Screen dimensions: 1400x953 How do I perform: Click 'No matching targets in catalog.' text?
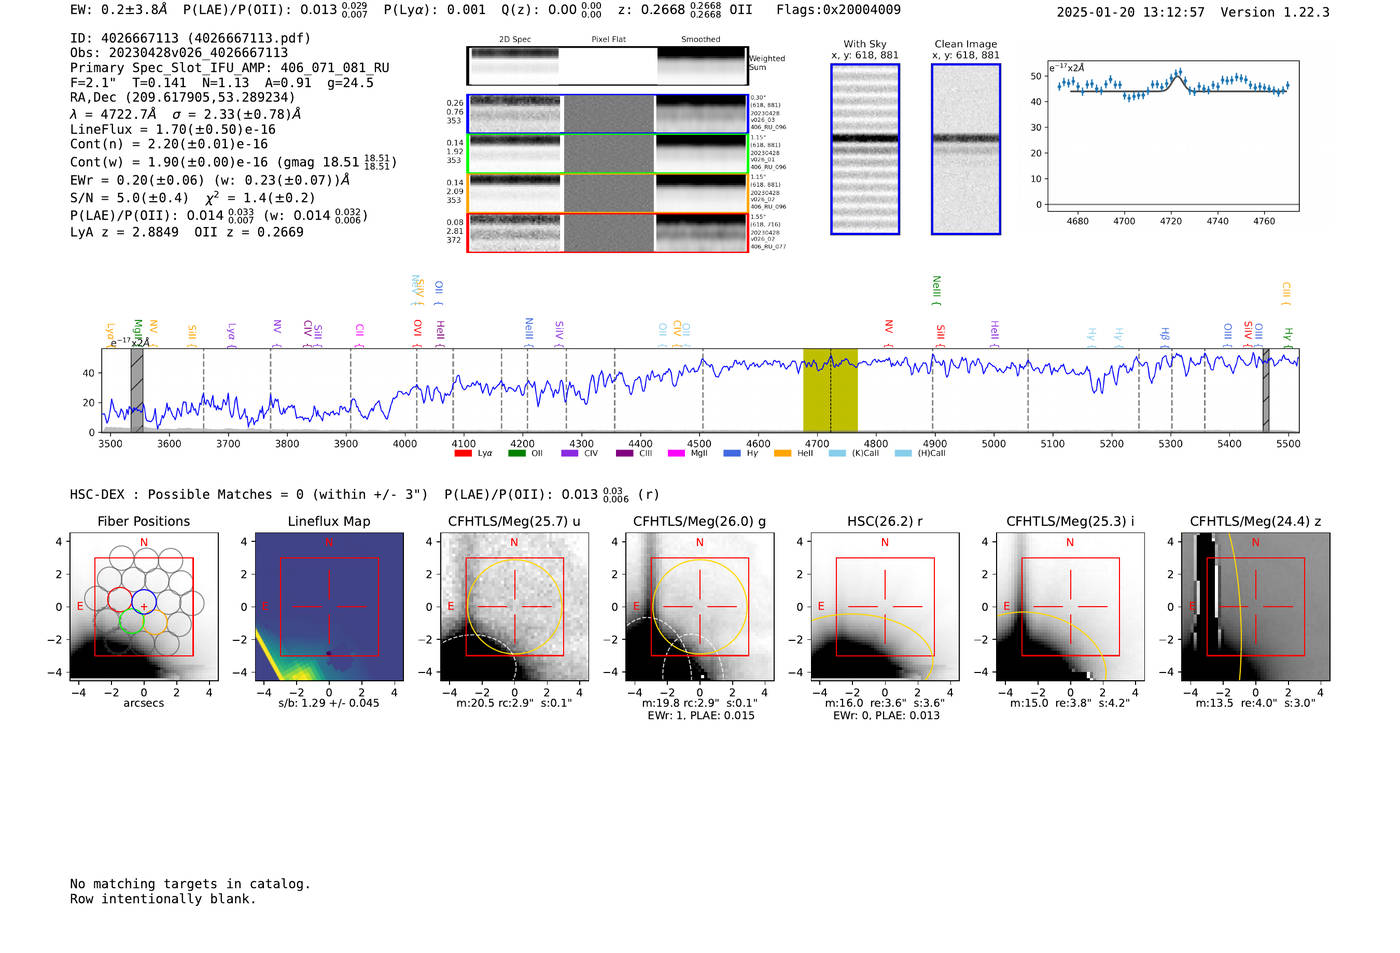point(190,884)
